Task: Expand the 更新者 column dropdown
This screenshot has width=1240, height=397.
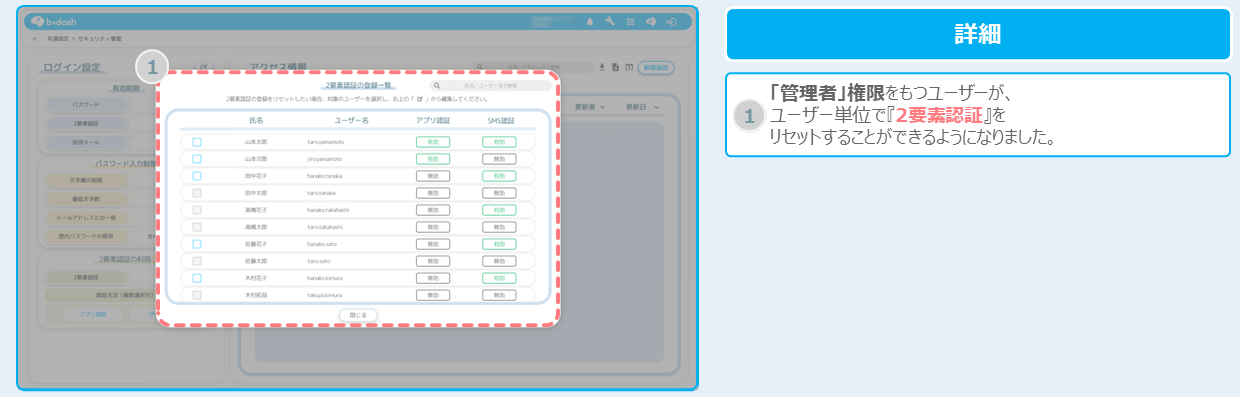Action: [x=598, y=106]
